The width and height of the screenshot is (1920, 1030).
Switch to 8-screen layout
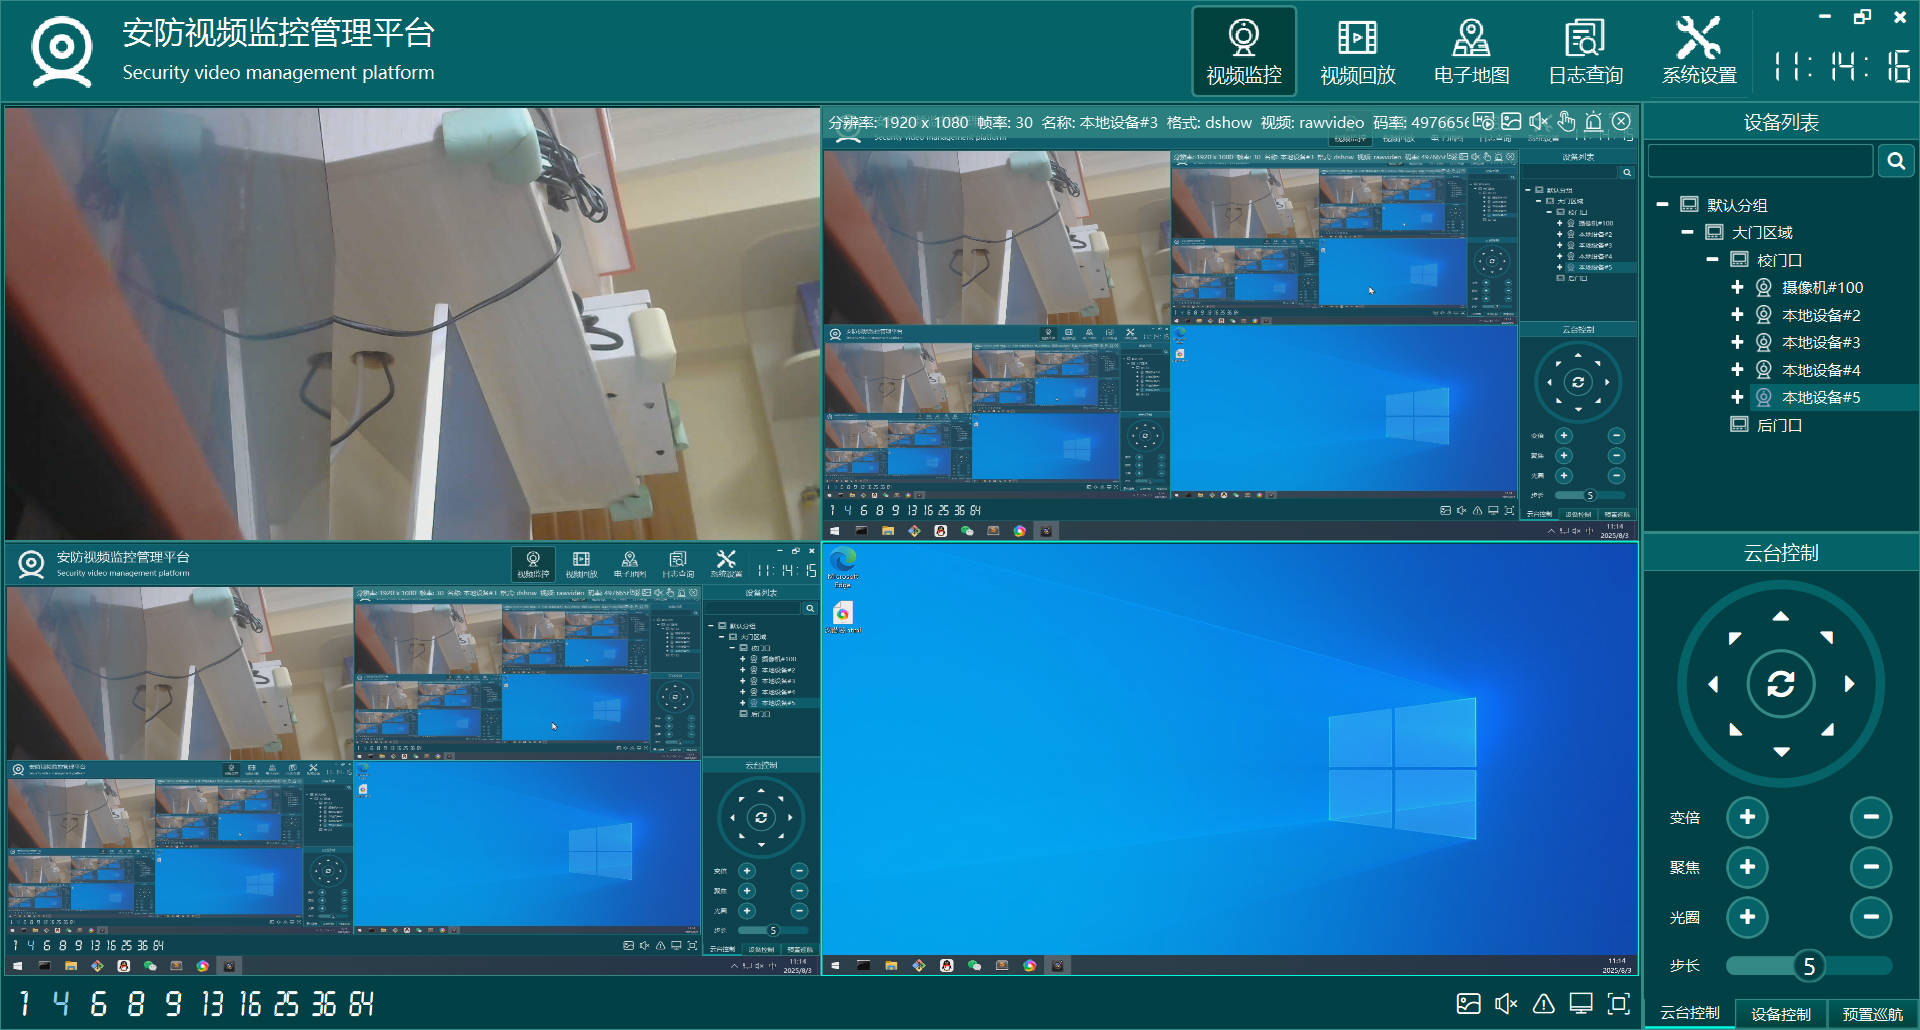click(136, 1004)
